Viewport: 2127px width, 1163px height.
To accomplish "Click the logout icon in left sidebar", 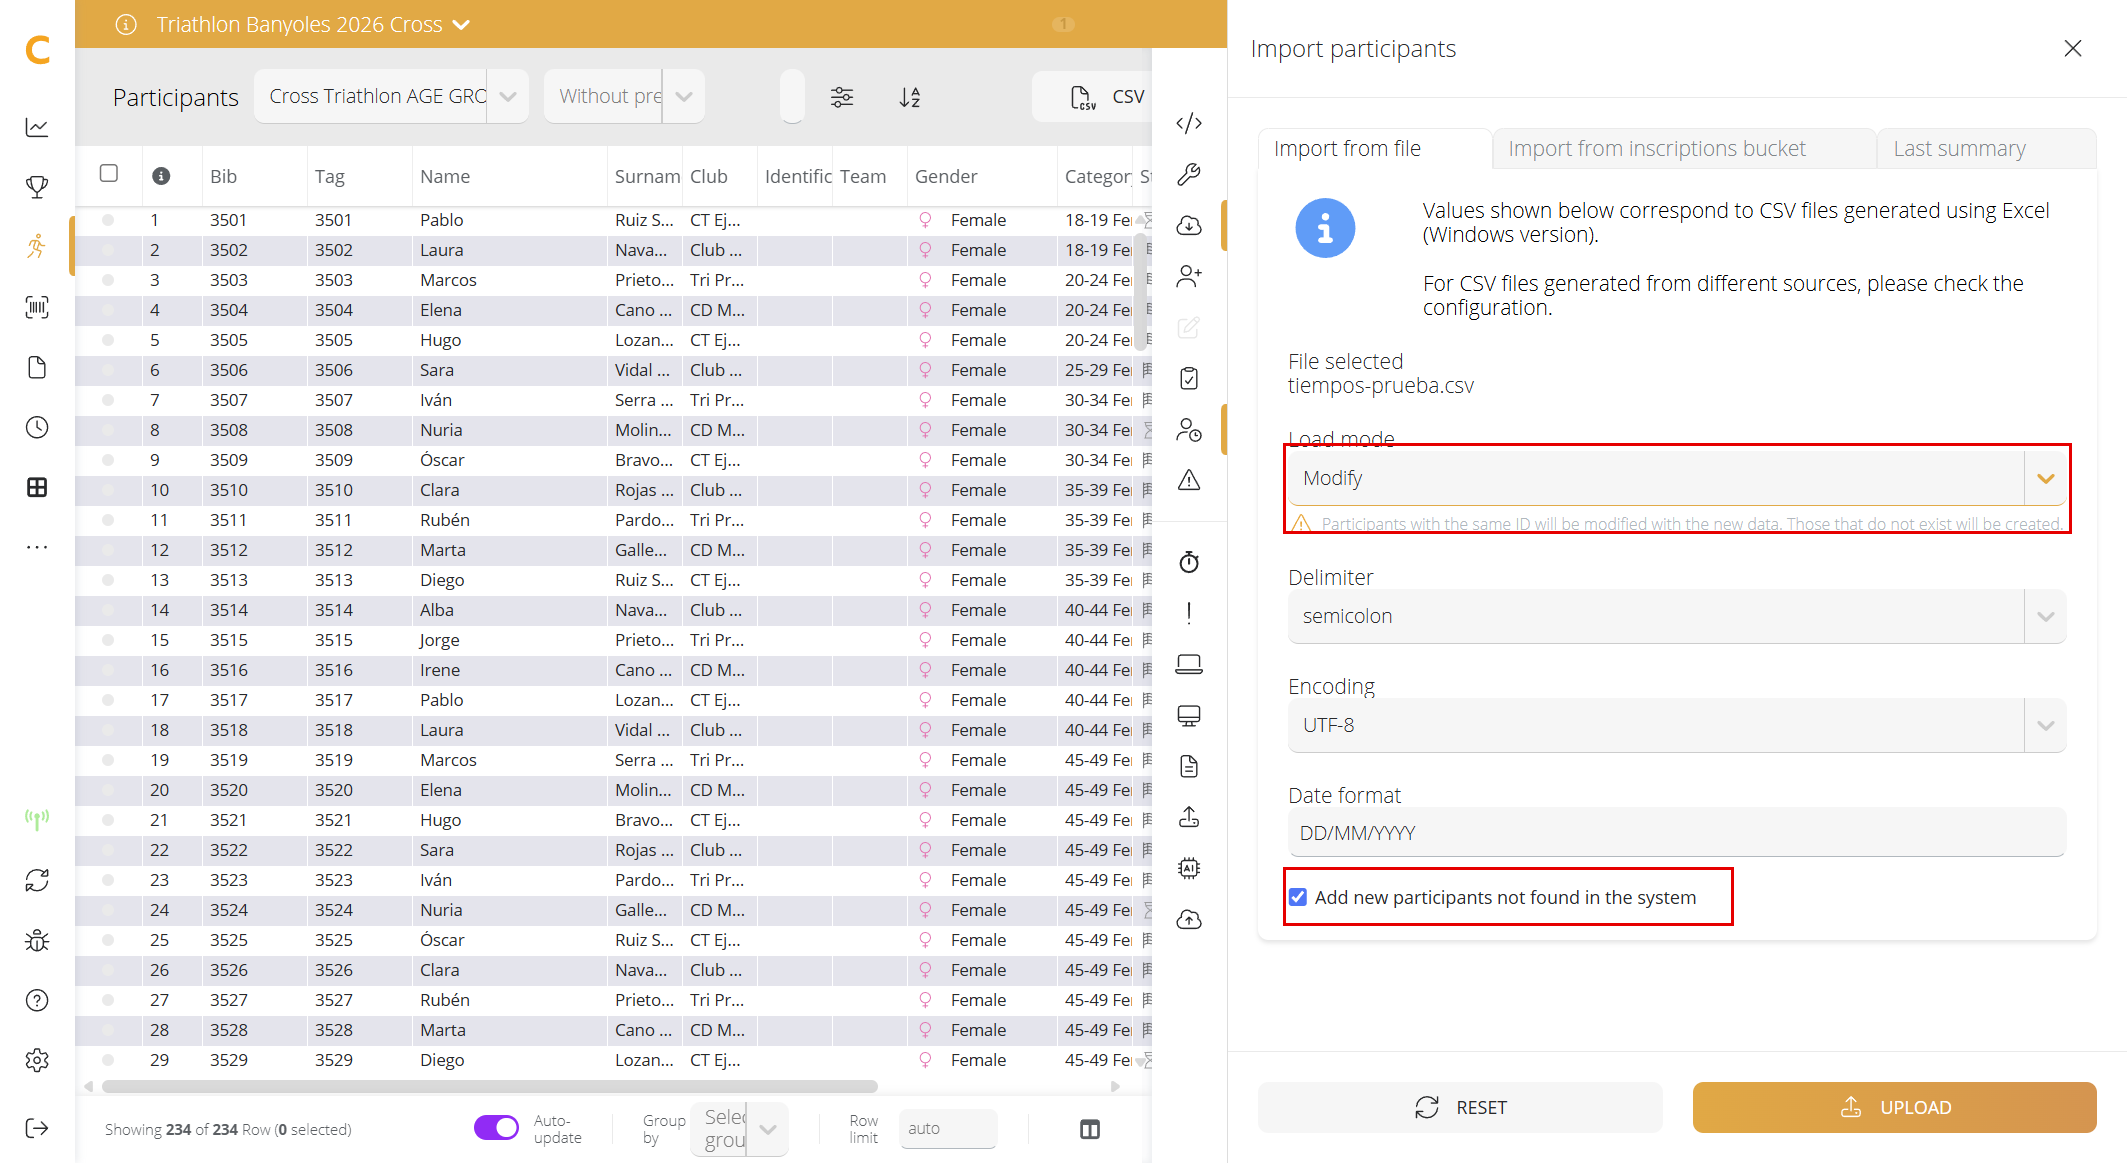I will (37, 1128).
